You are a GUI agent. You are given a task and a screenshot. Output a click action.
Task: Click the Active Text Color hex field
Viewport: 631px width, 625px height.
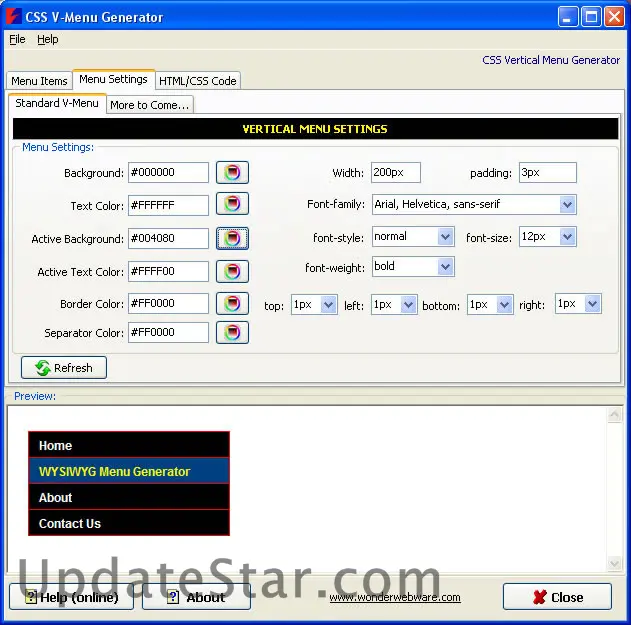coord(168,271)
